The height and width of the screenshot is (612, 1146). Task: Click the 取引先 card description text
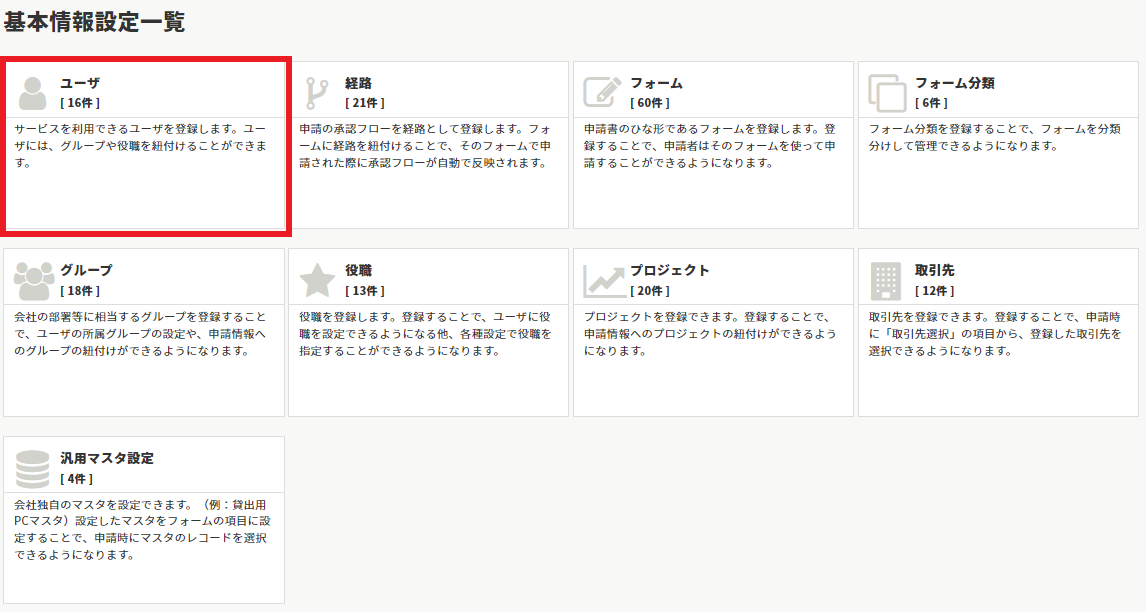point(994,334)
